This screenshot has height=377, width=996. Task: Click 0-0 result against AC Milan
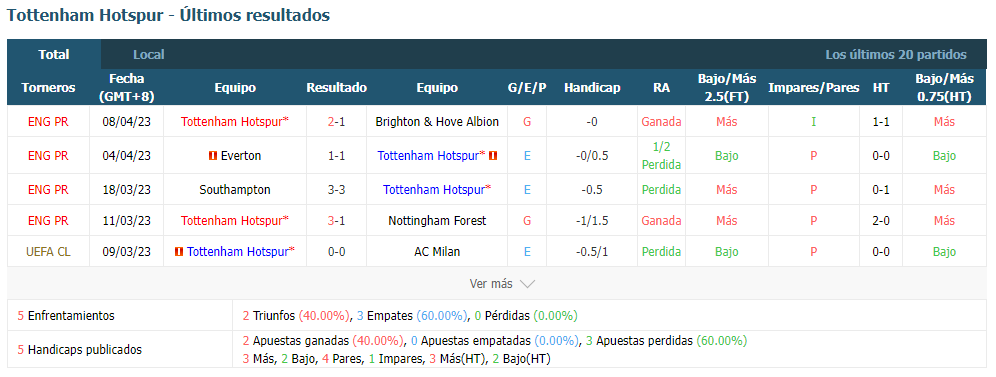(337, 252)
